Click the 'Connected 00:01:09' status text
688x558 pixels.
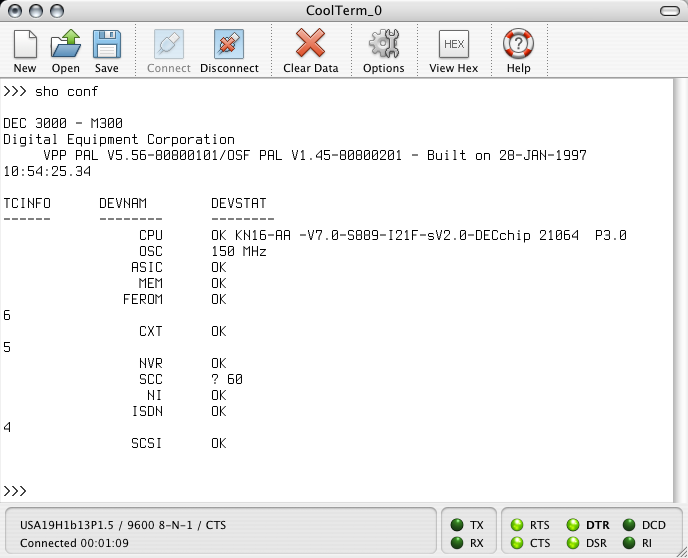click(74, 543)
